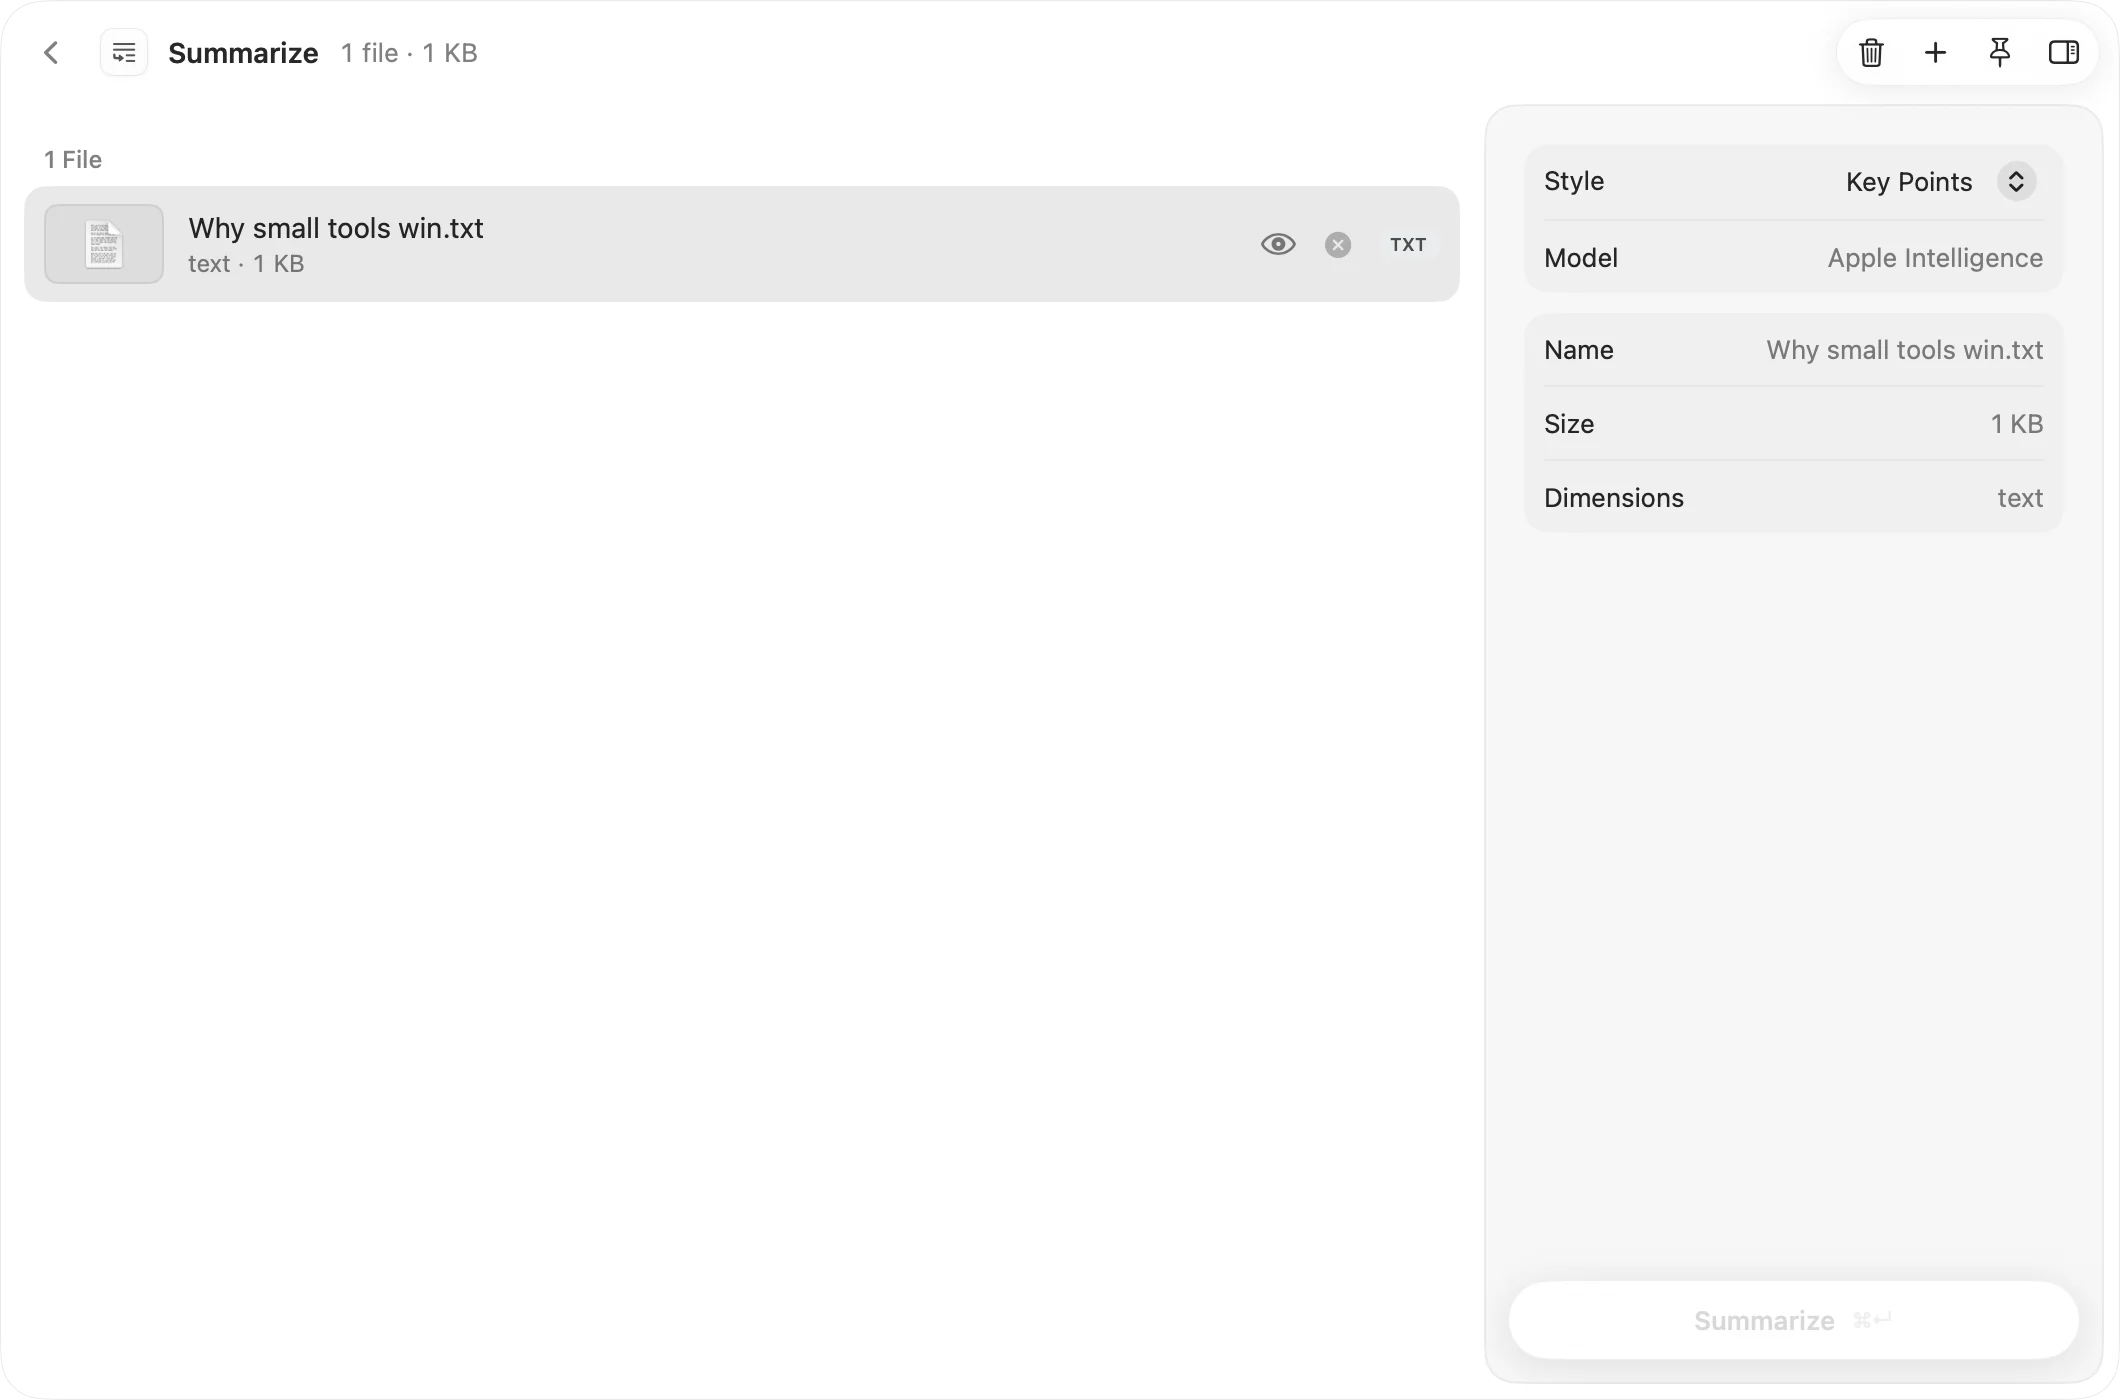Preview Why small tools win.txt with eye icon

click(1278, 244)
